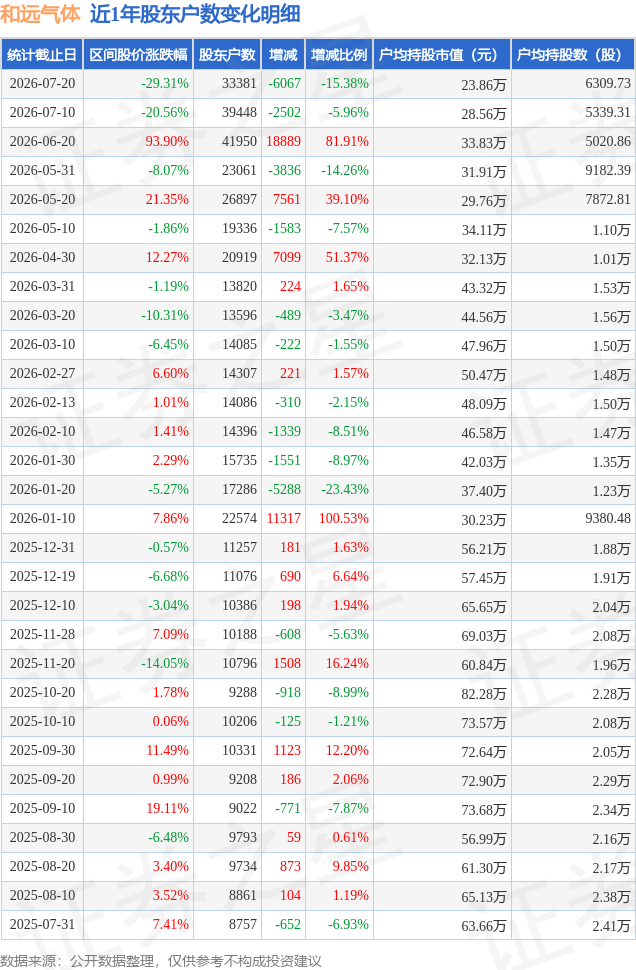Click the 和远气体 stock name title

pos(41,14)
